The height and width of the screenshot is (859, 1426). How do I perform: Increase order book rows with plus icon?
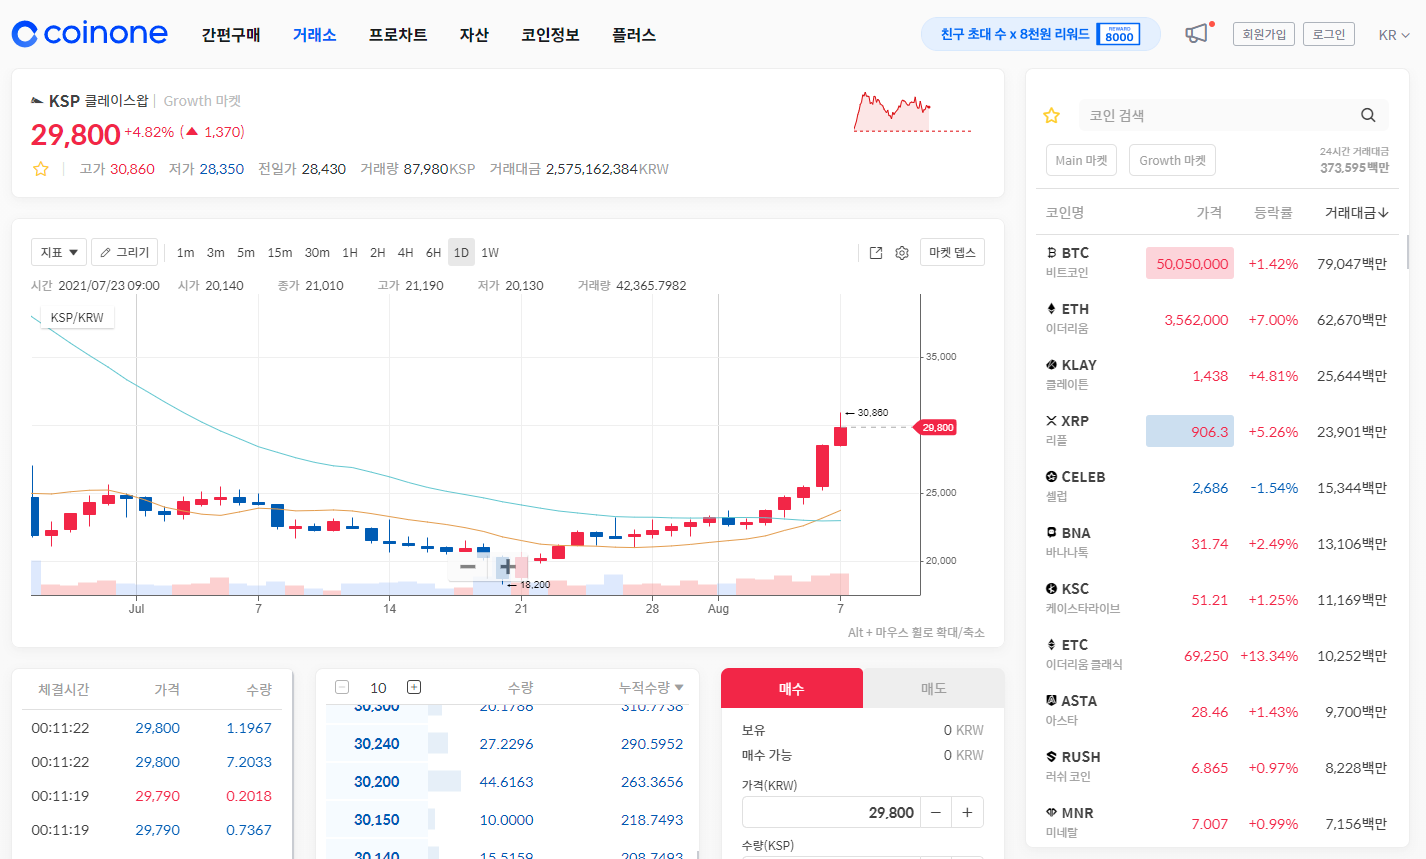(414, 687)
